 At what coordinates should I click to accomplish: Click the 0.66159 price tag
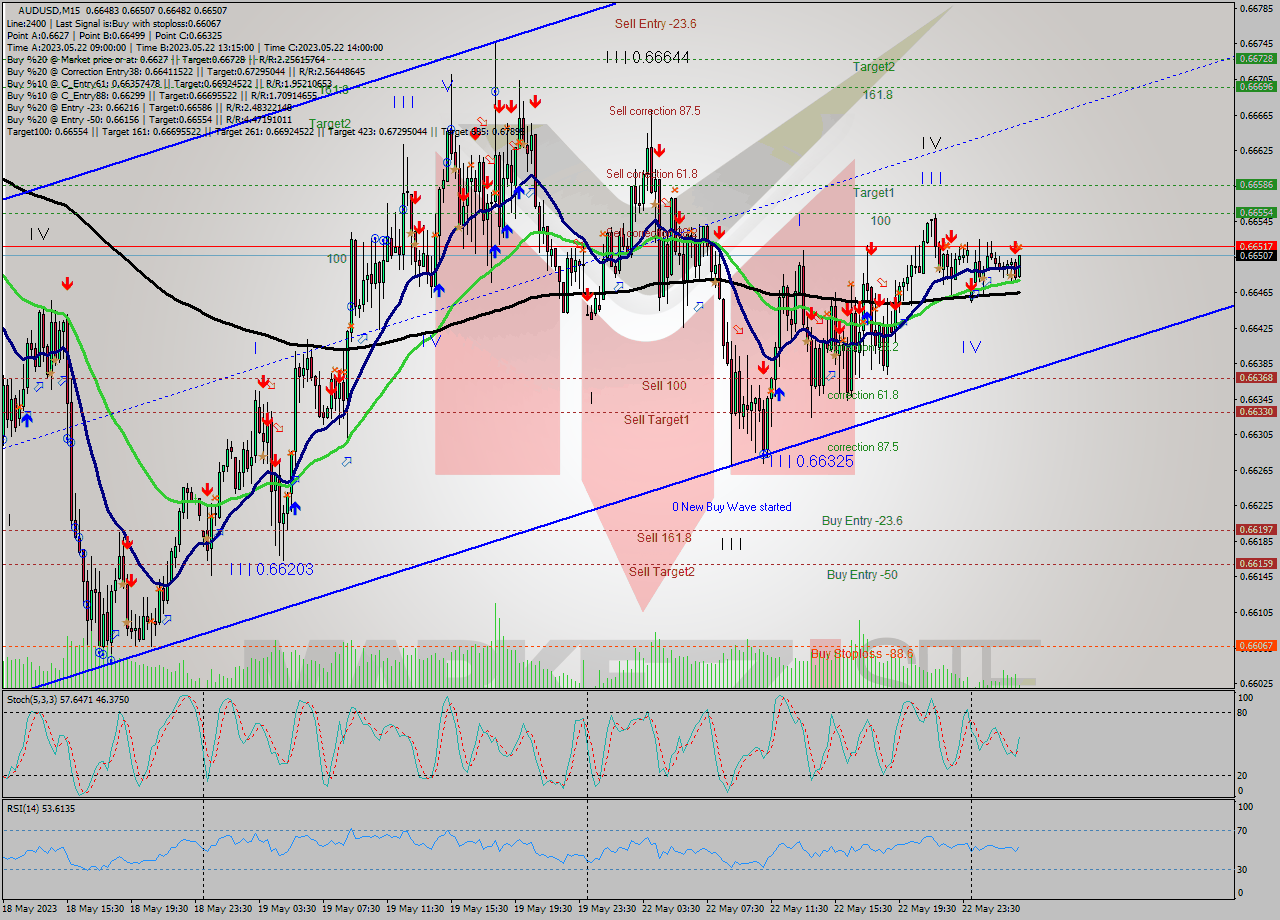click(1256, 563)
